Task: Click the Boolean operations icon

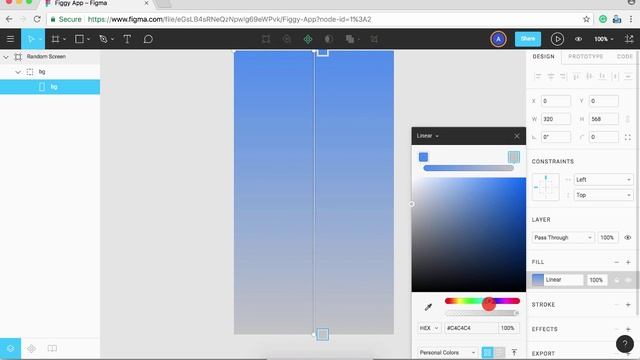Action: (x=350, y=39)
